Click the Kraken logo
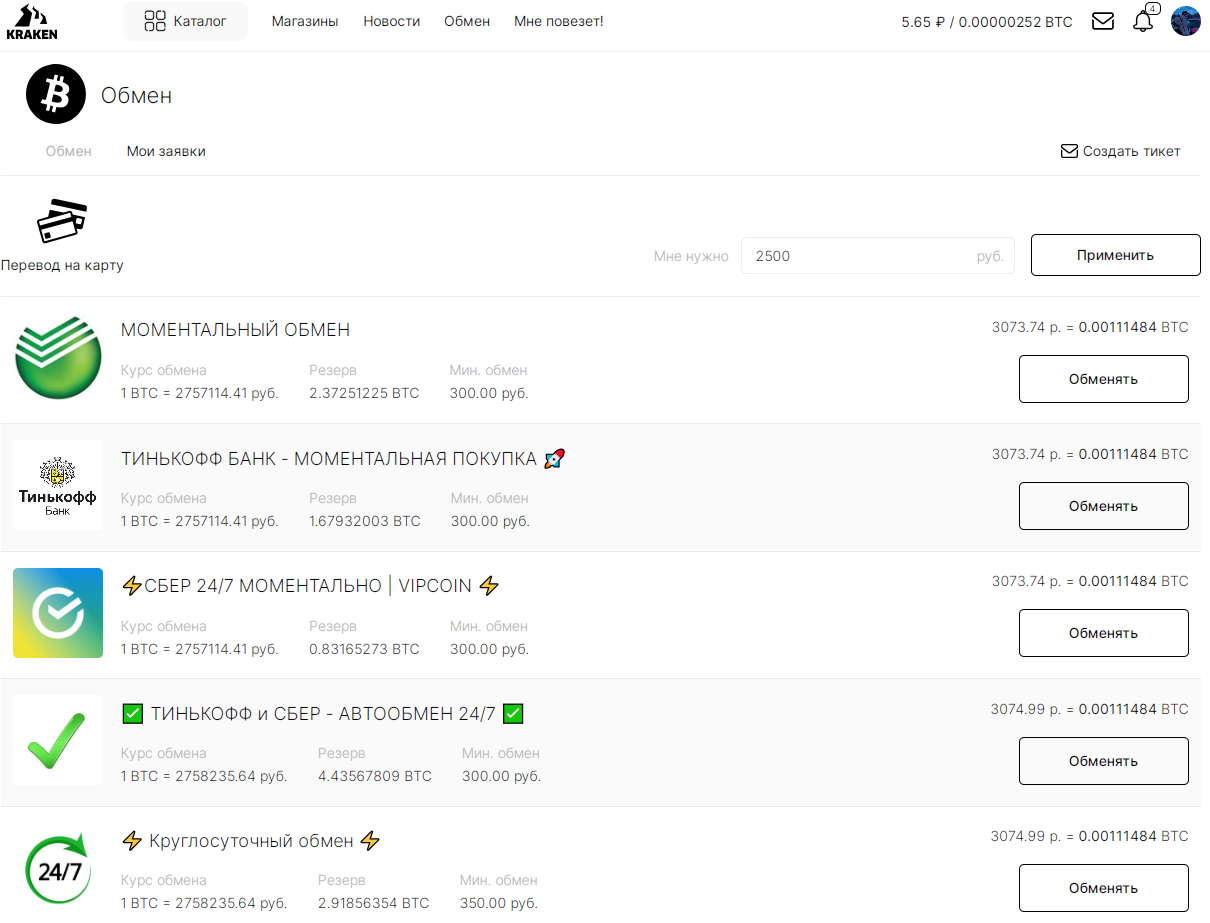 pos(32,21)
